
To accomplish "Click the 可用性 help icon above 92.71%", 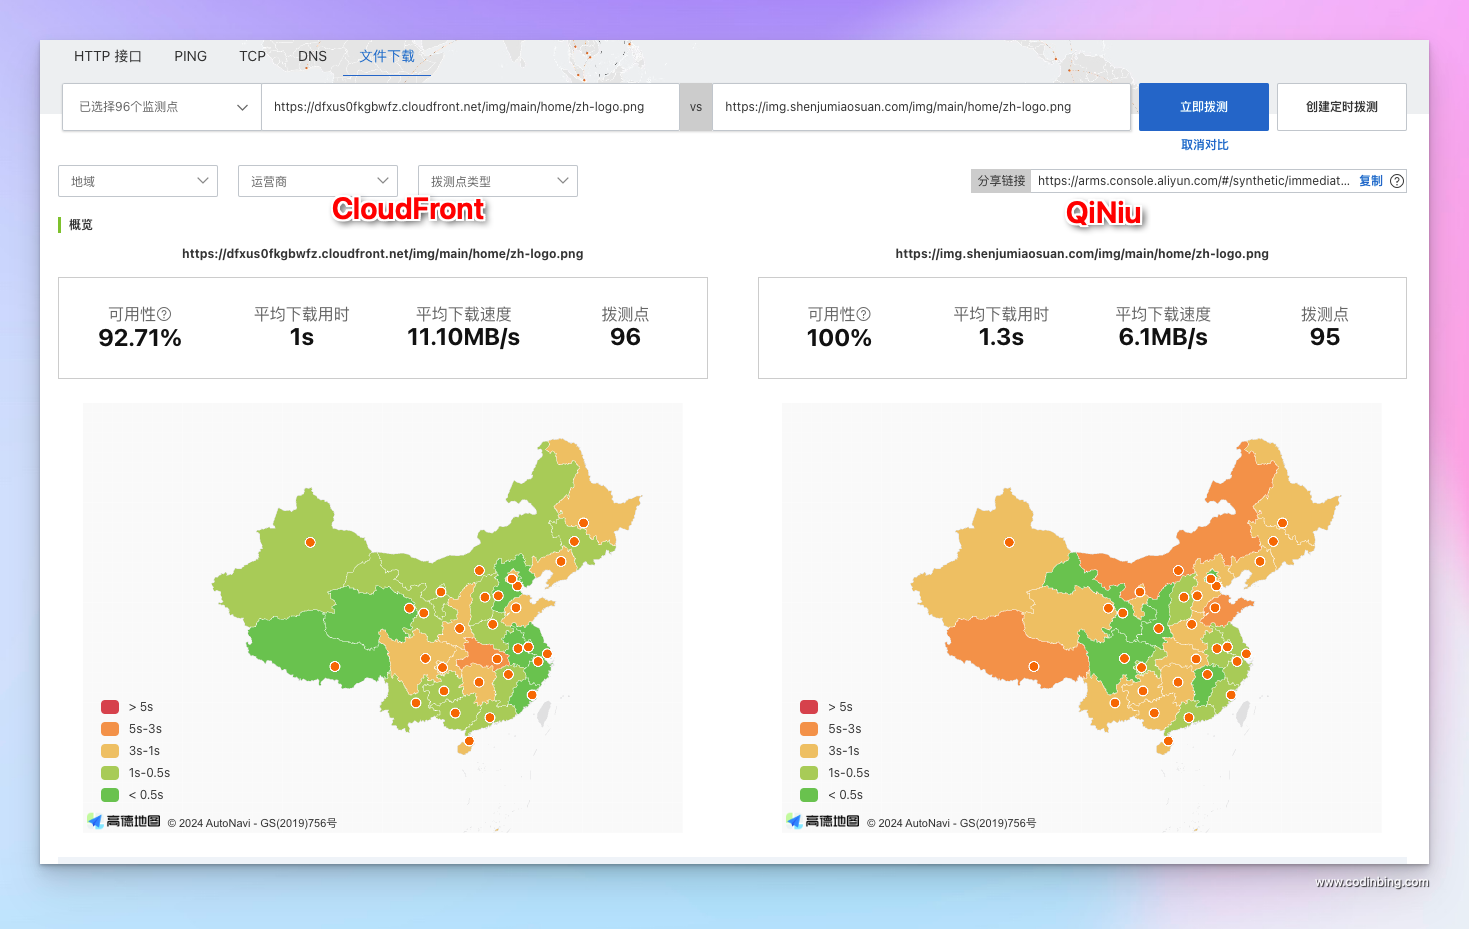I will tap(165, 314).
